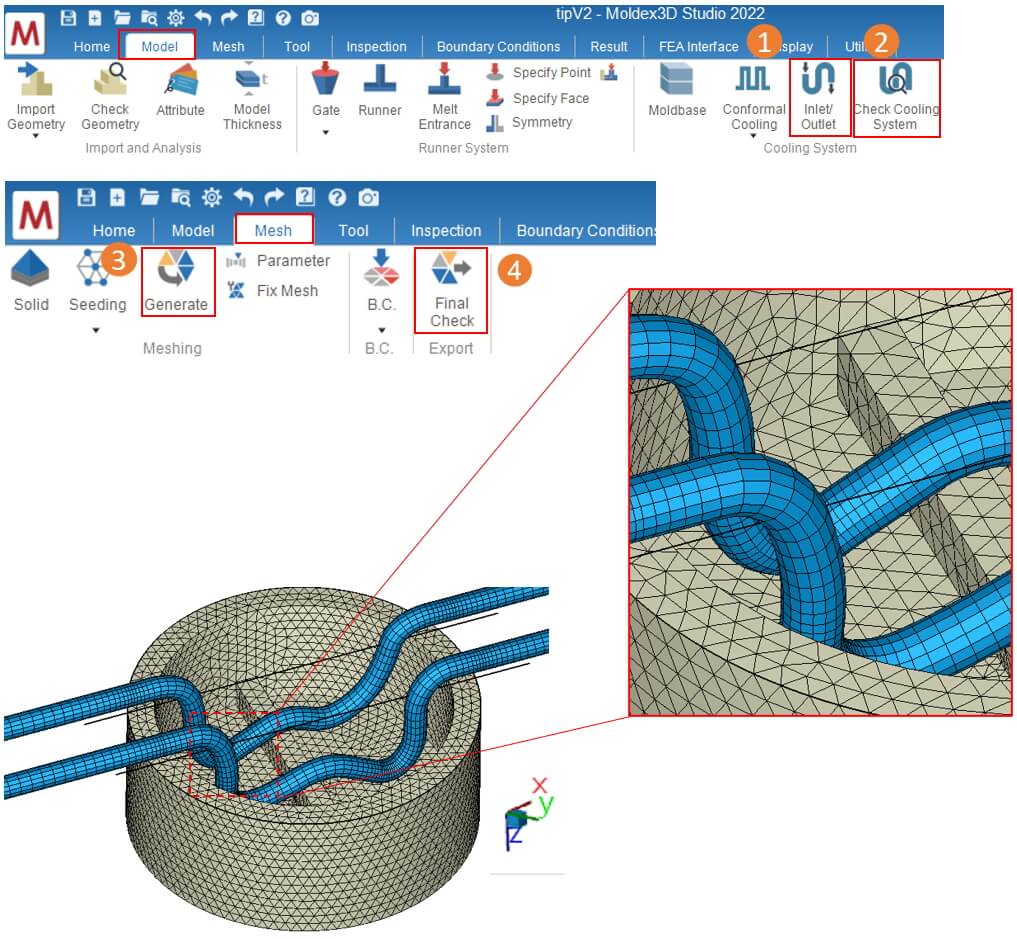Switch to the highlighted Model tab in tipV2 window
1017x939 pixels.
(x=159, y=47)
